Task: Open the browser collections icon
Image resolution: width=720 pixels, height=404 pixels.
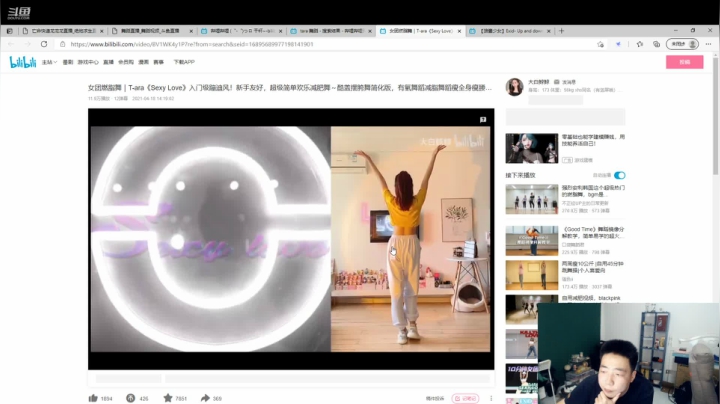Action: point(656,44)
